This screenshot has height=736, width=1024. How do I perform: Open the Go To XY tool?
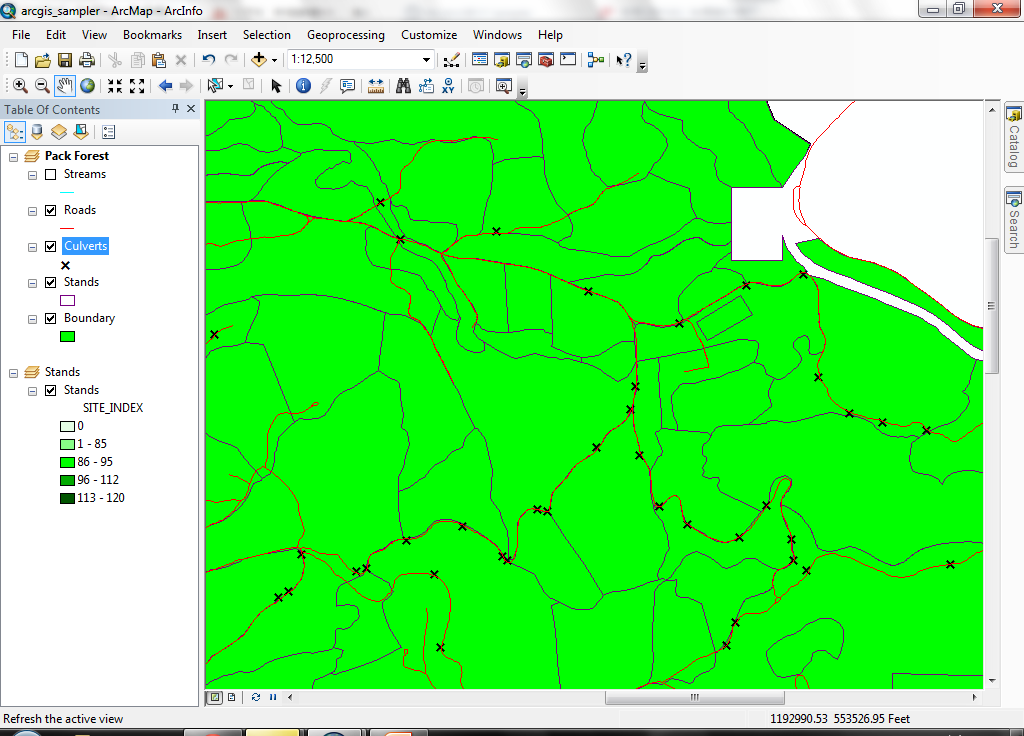[x=449, y=86]
